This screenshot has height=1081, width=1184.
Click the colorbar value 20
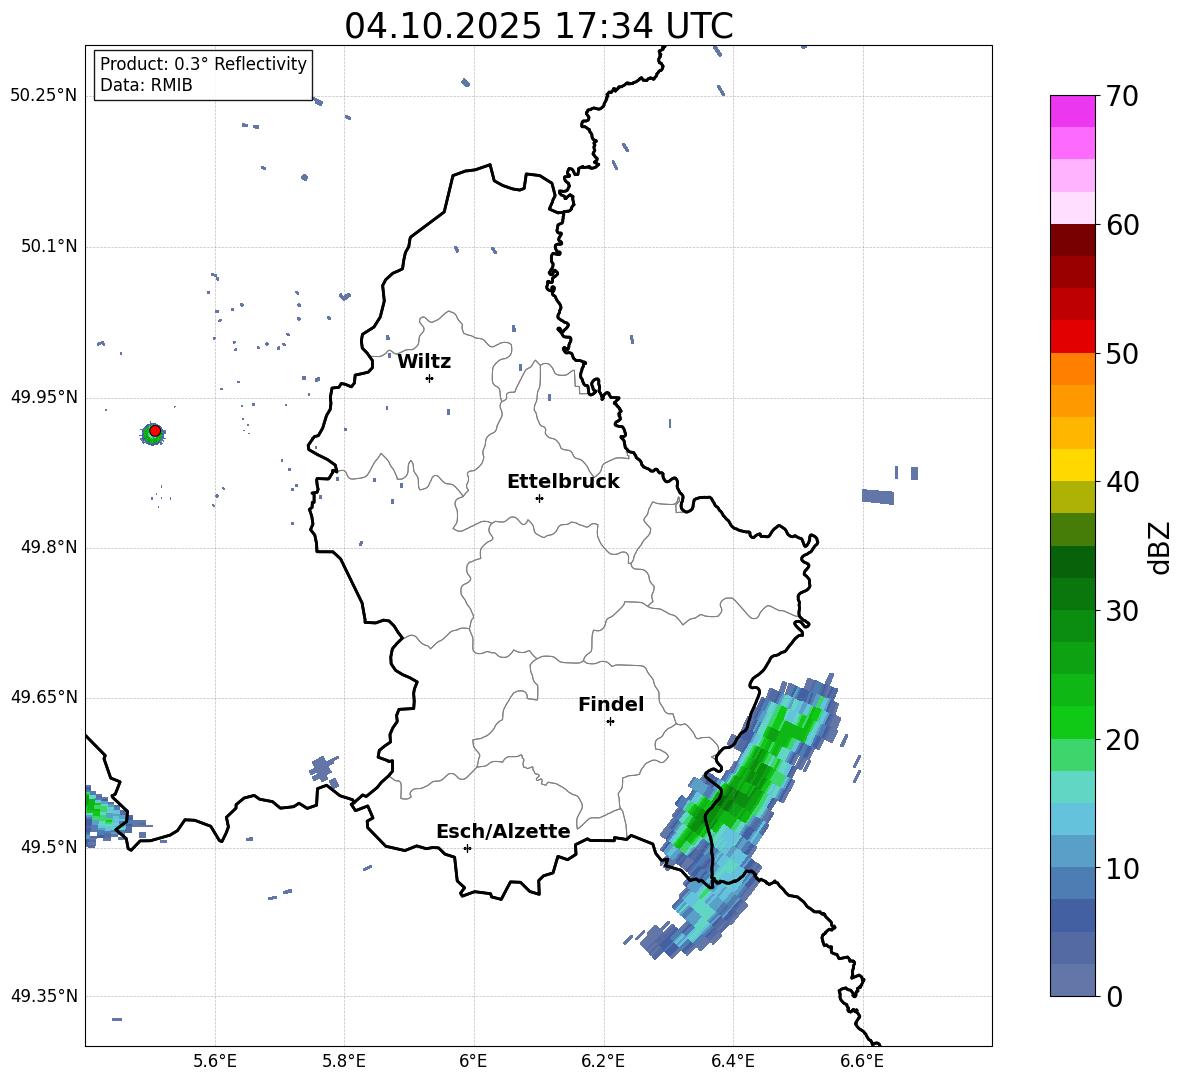(1123, 740)
